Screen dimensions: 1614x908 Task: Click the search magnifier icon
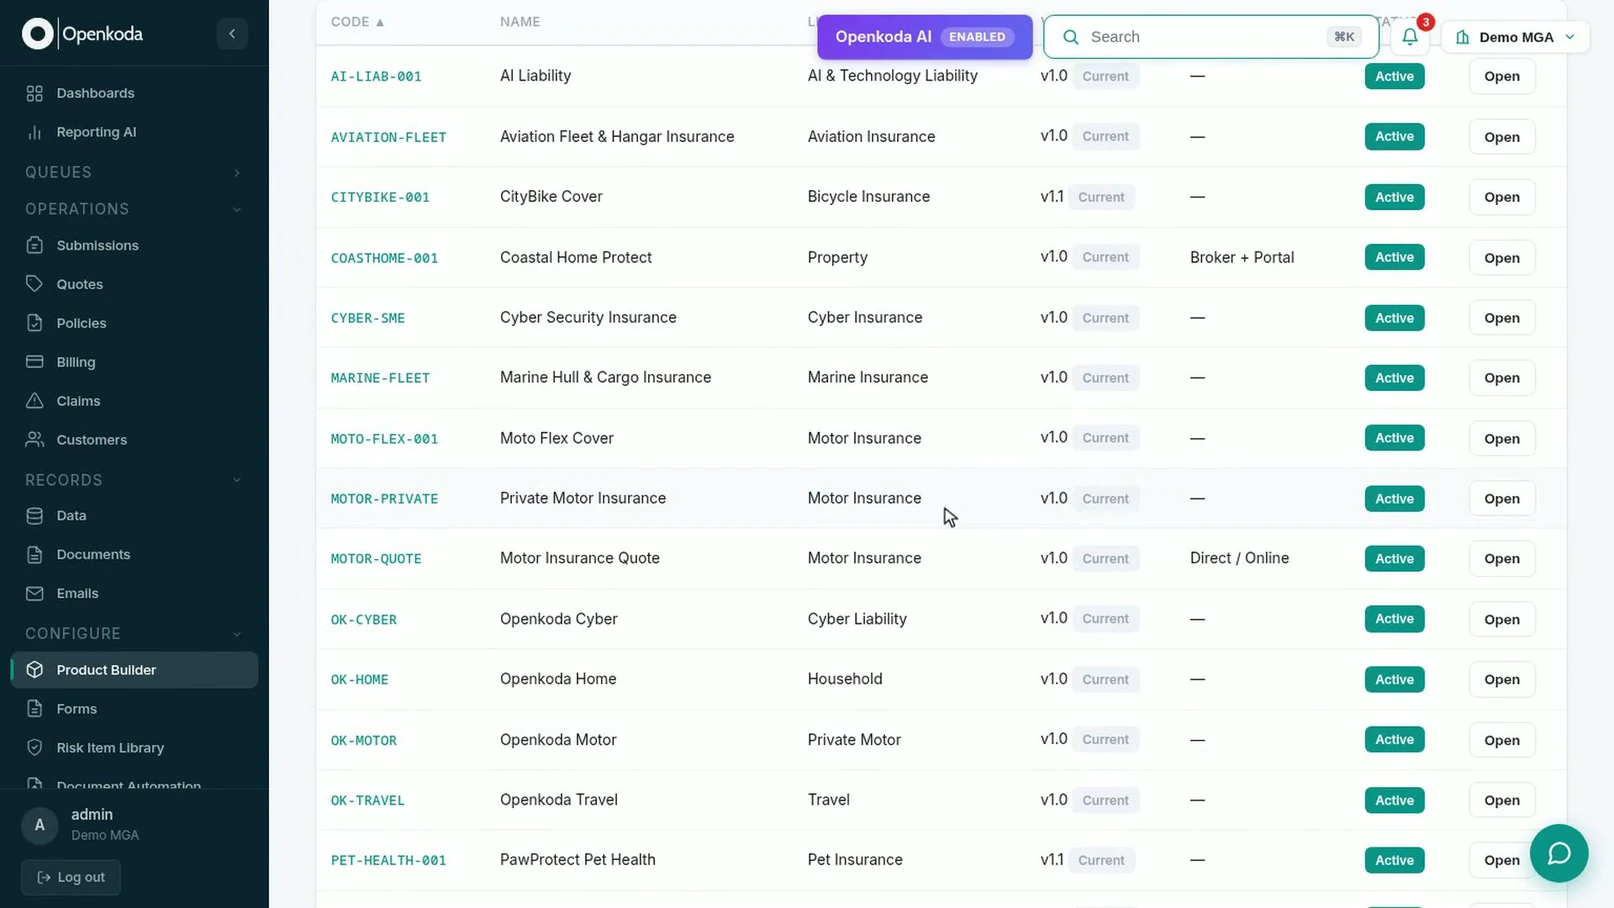point(1071,37)
